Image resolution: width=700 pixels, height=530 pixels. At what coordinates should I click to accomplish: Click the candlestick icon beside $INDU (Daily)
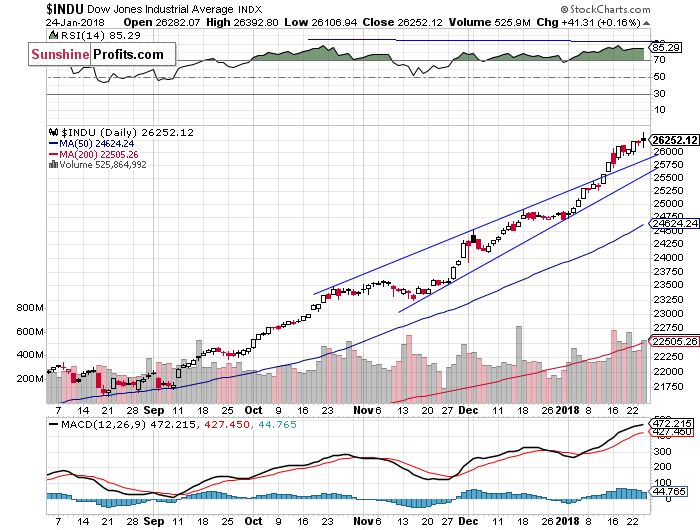click(54, 132)
